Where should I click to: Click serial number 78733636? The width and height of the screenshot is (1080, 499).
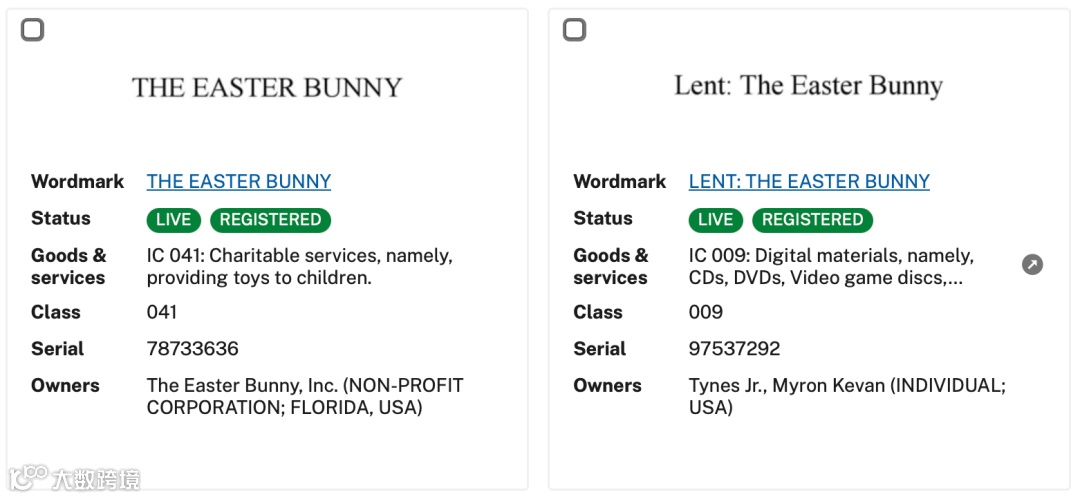coord(192,349)
